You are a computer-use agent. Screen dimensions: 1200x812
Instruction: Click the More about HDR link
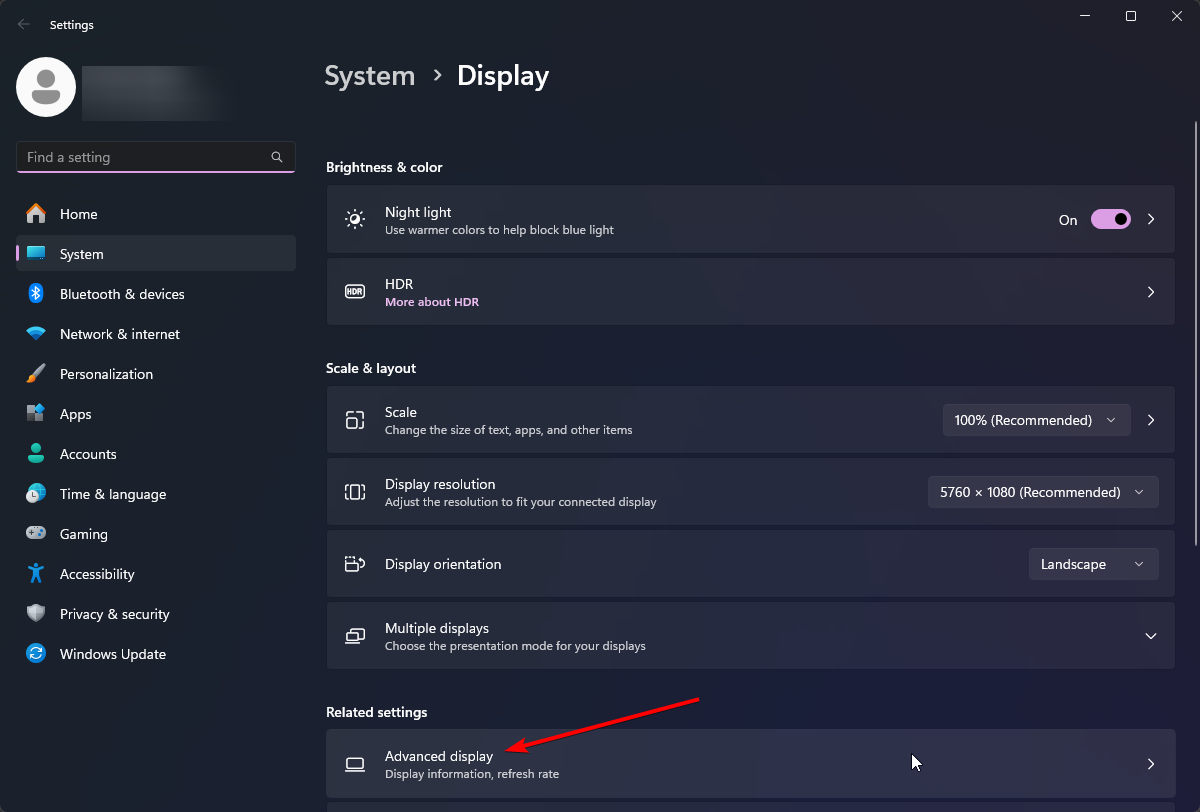(x=432, y=302)
